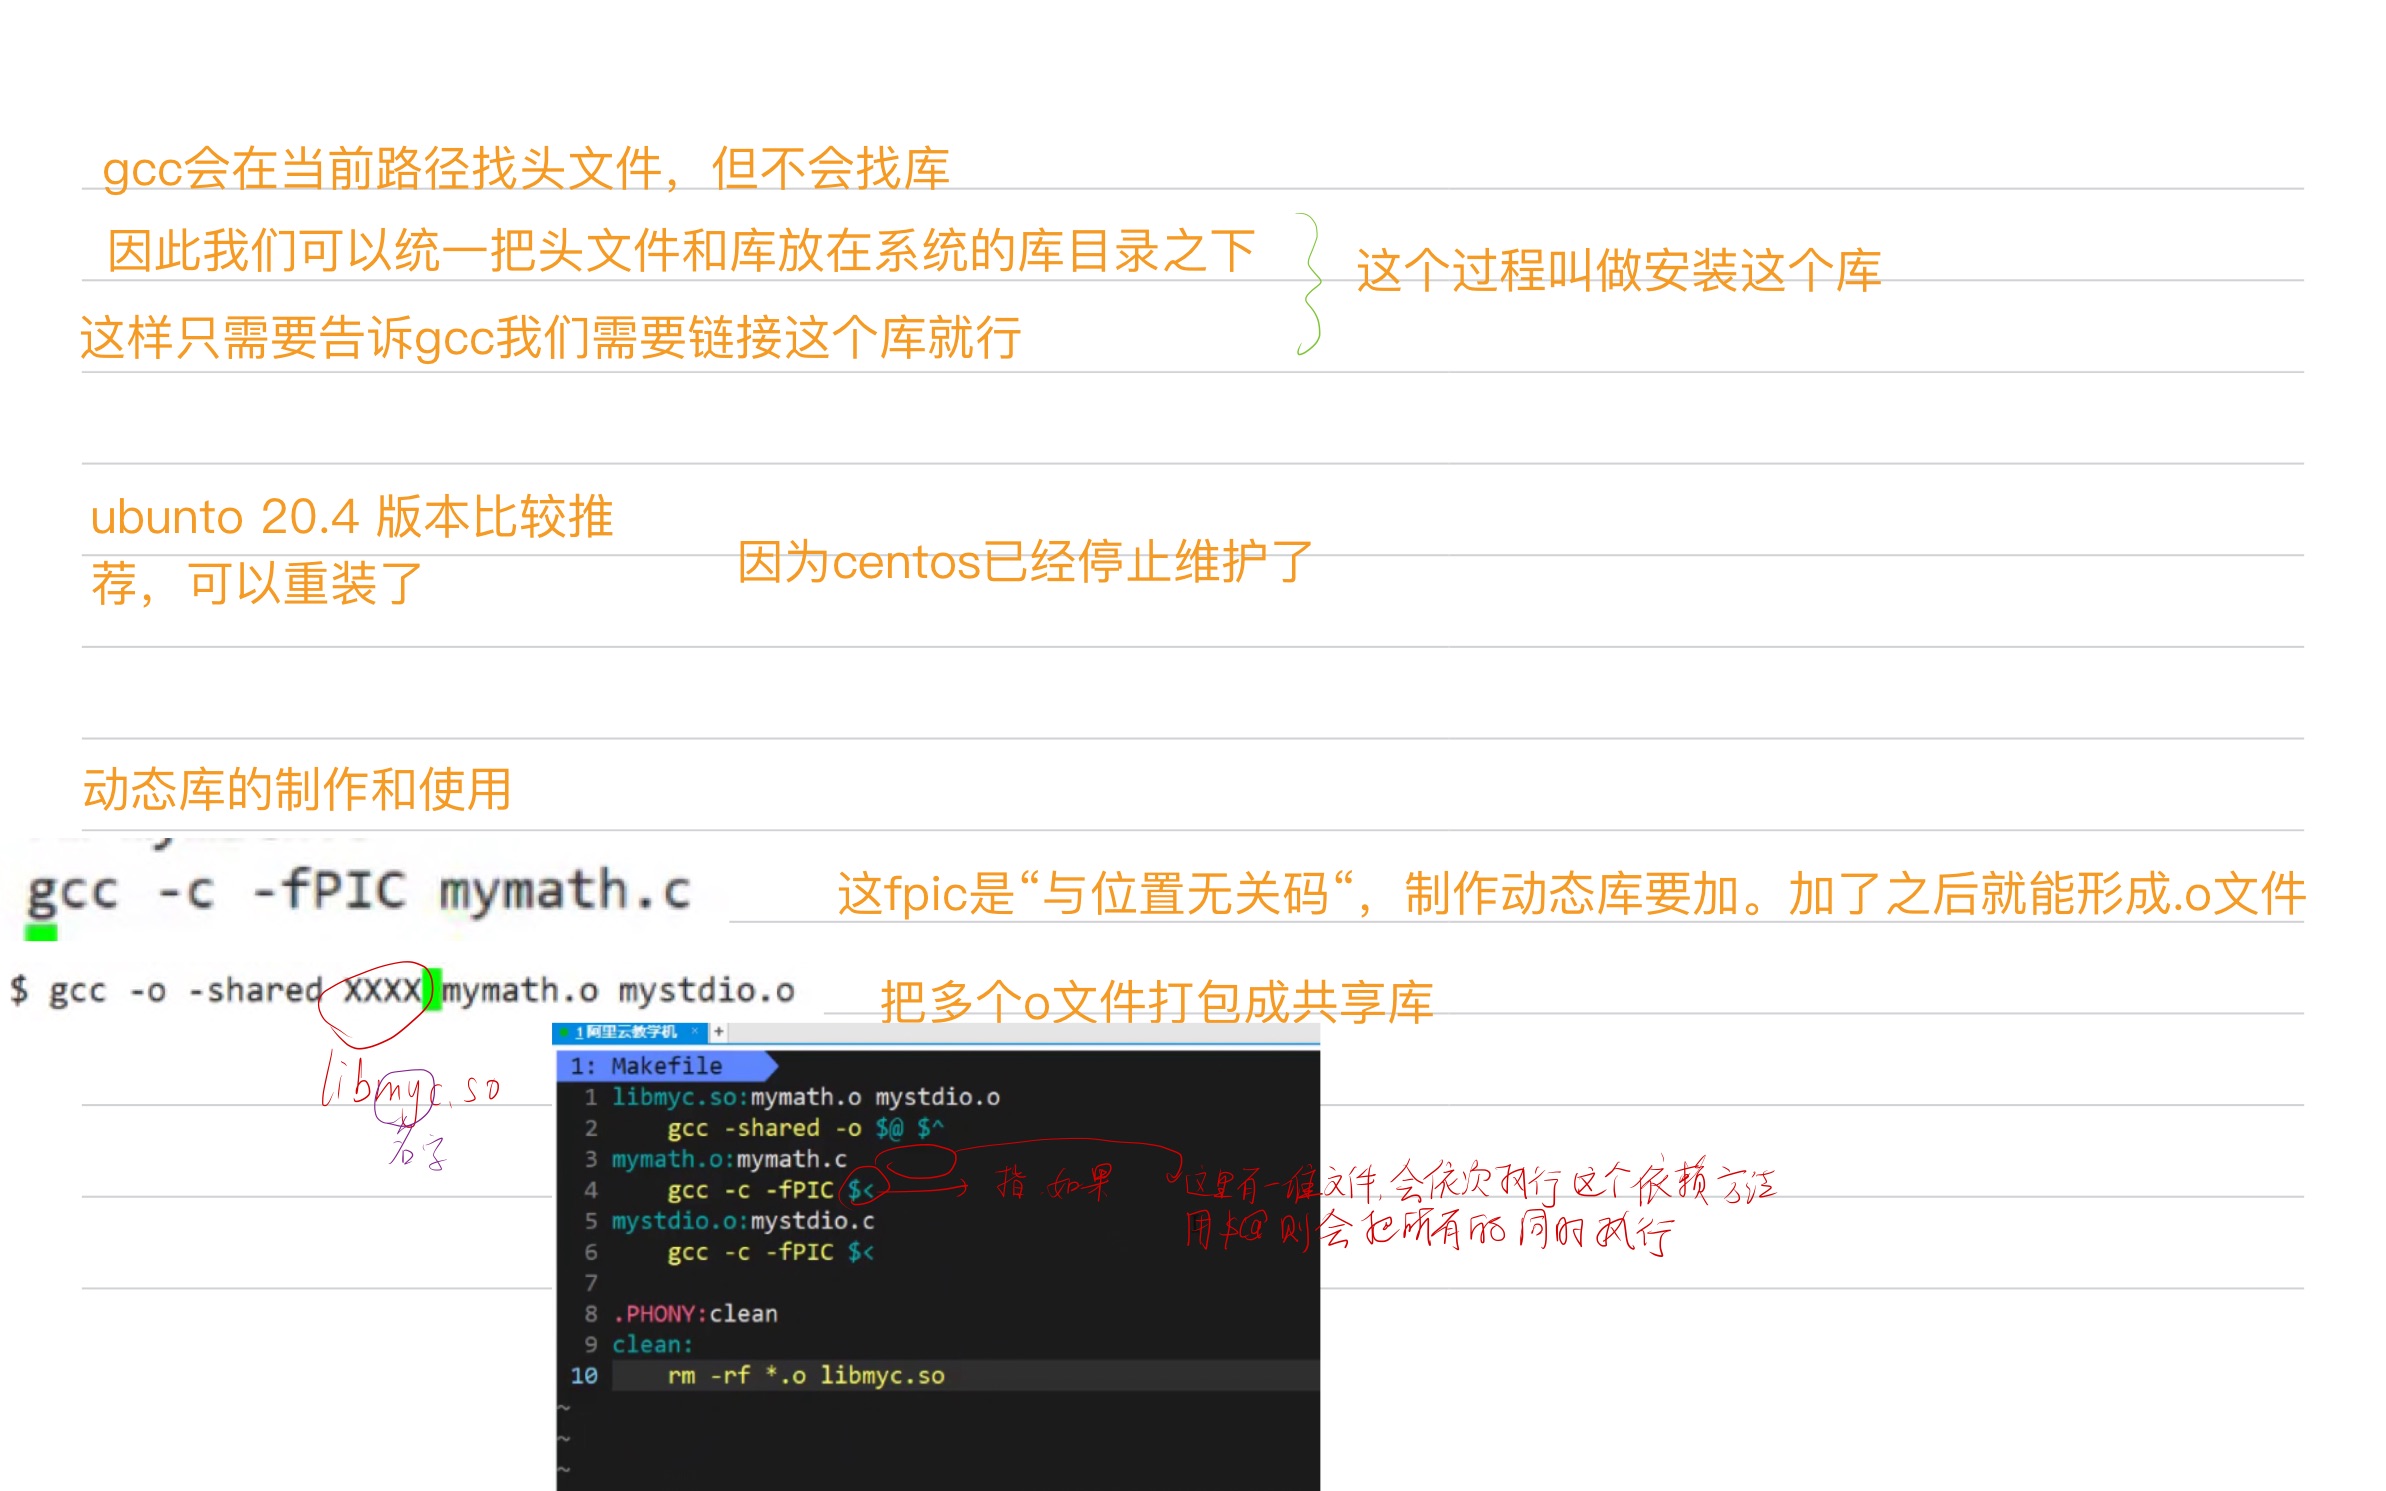Click the gcc -shared -o line in Makefile
The width and height of the screenshot is (2386, 1491).
tap(805, 1128)
